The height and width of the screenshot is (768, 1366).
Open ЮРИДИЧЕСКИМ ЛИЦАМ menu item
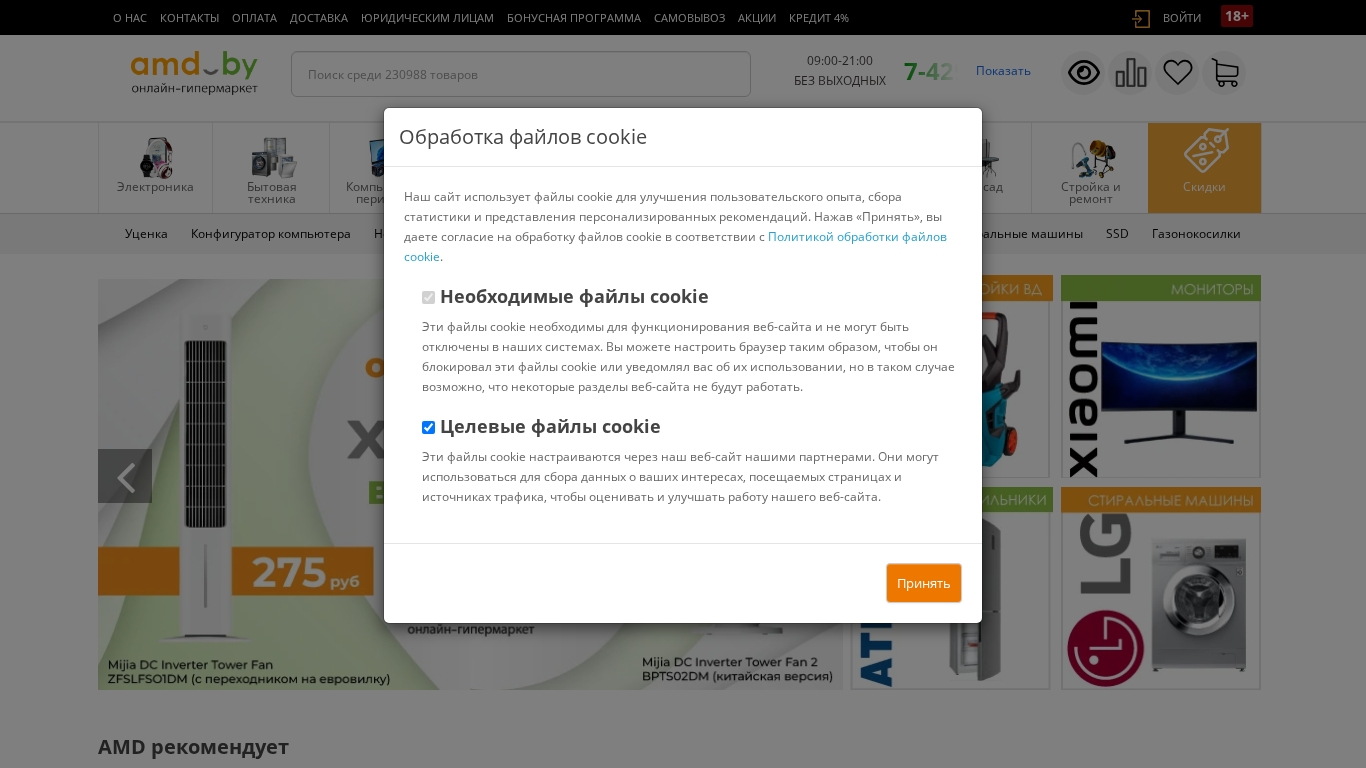427,18
